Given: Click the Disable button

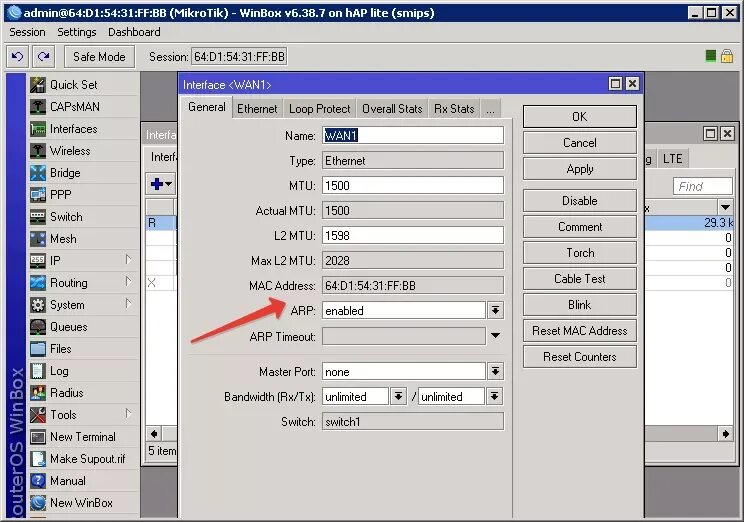Looking at the screenshot, I should click(580, 201).
